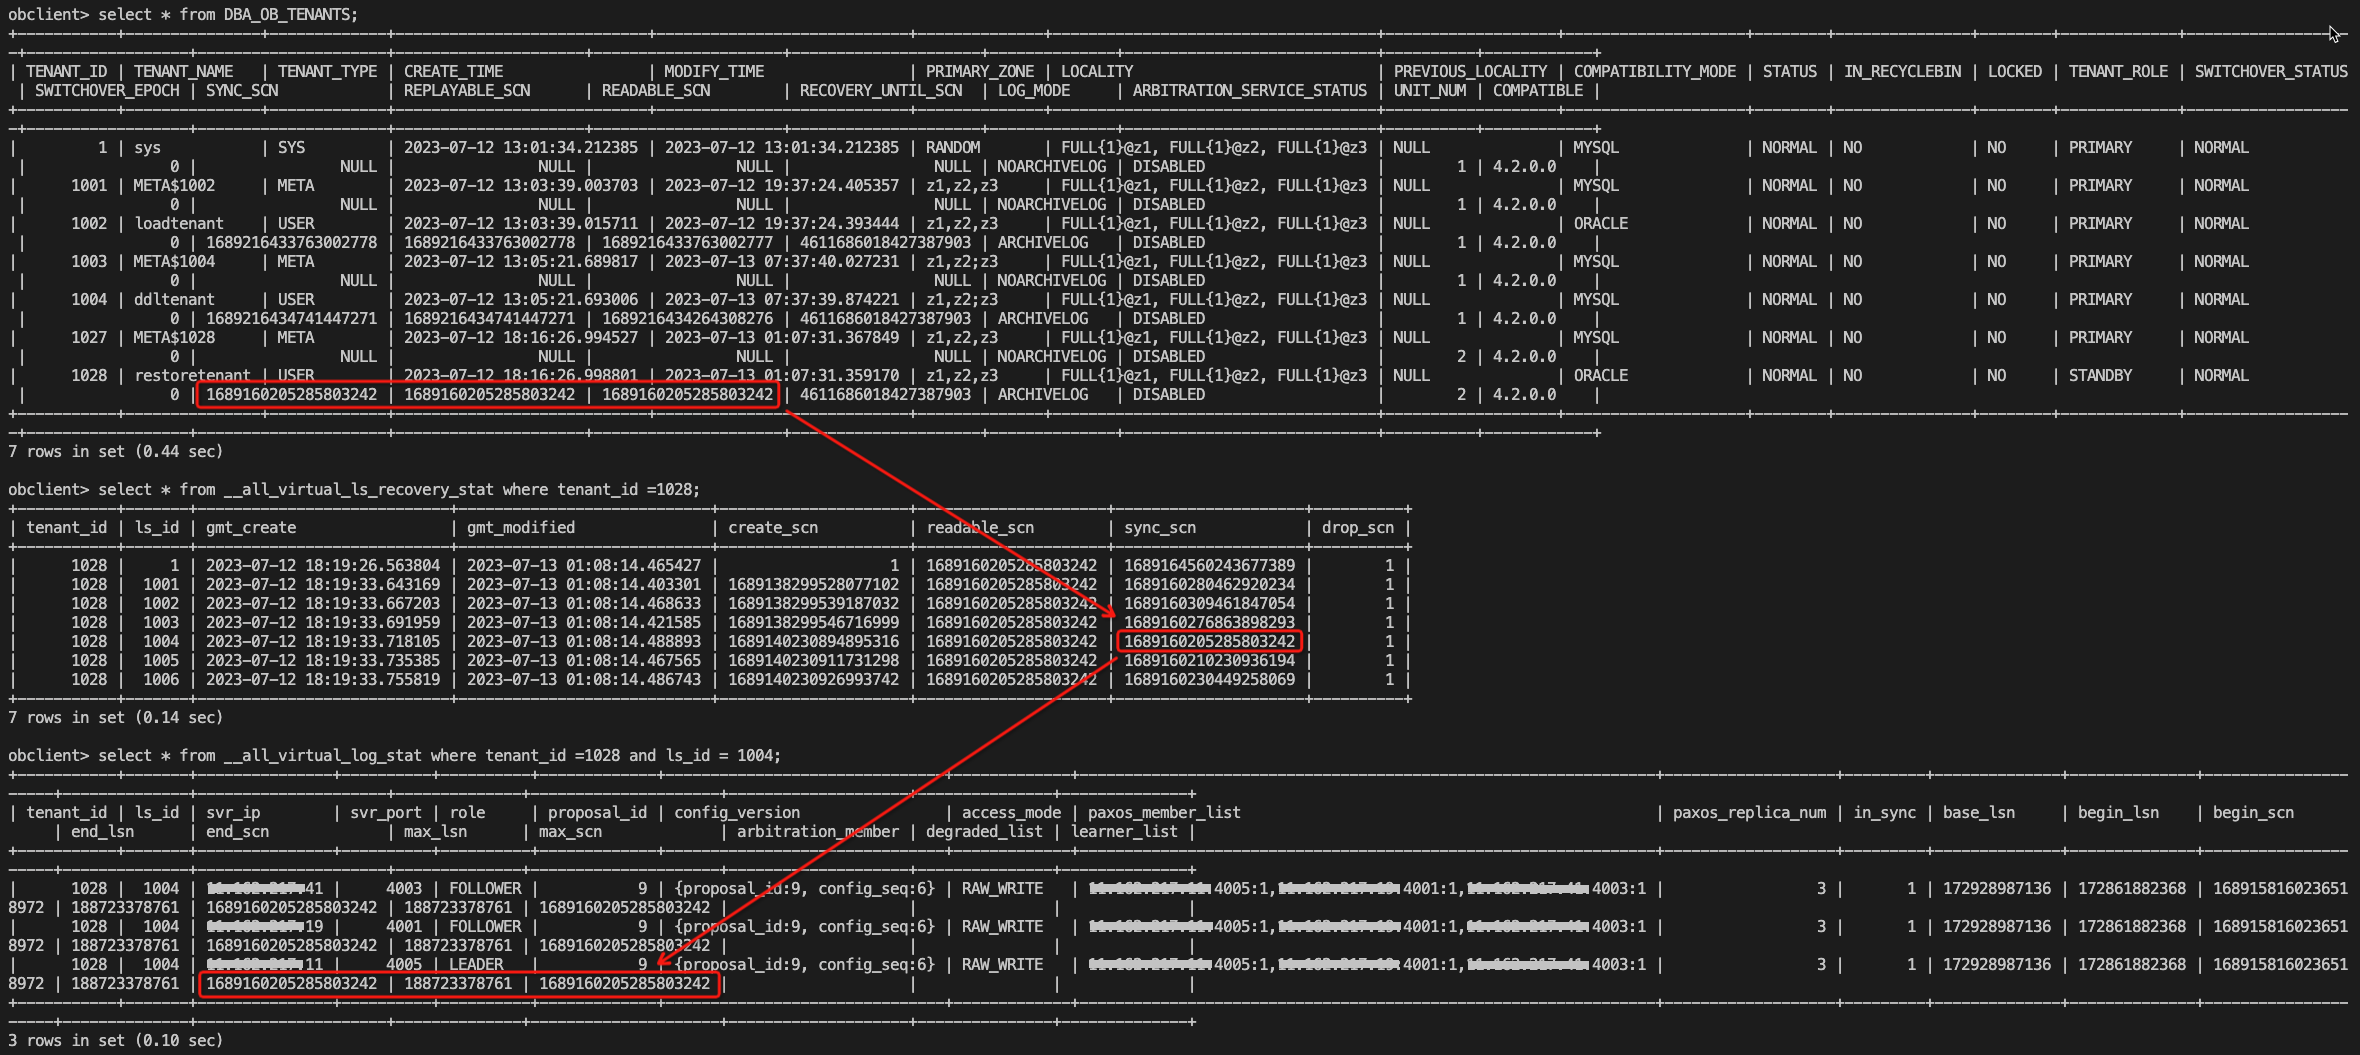Select the svr_ip column header
Screen dimensions: 2360x1055
click(233, 812)
